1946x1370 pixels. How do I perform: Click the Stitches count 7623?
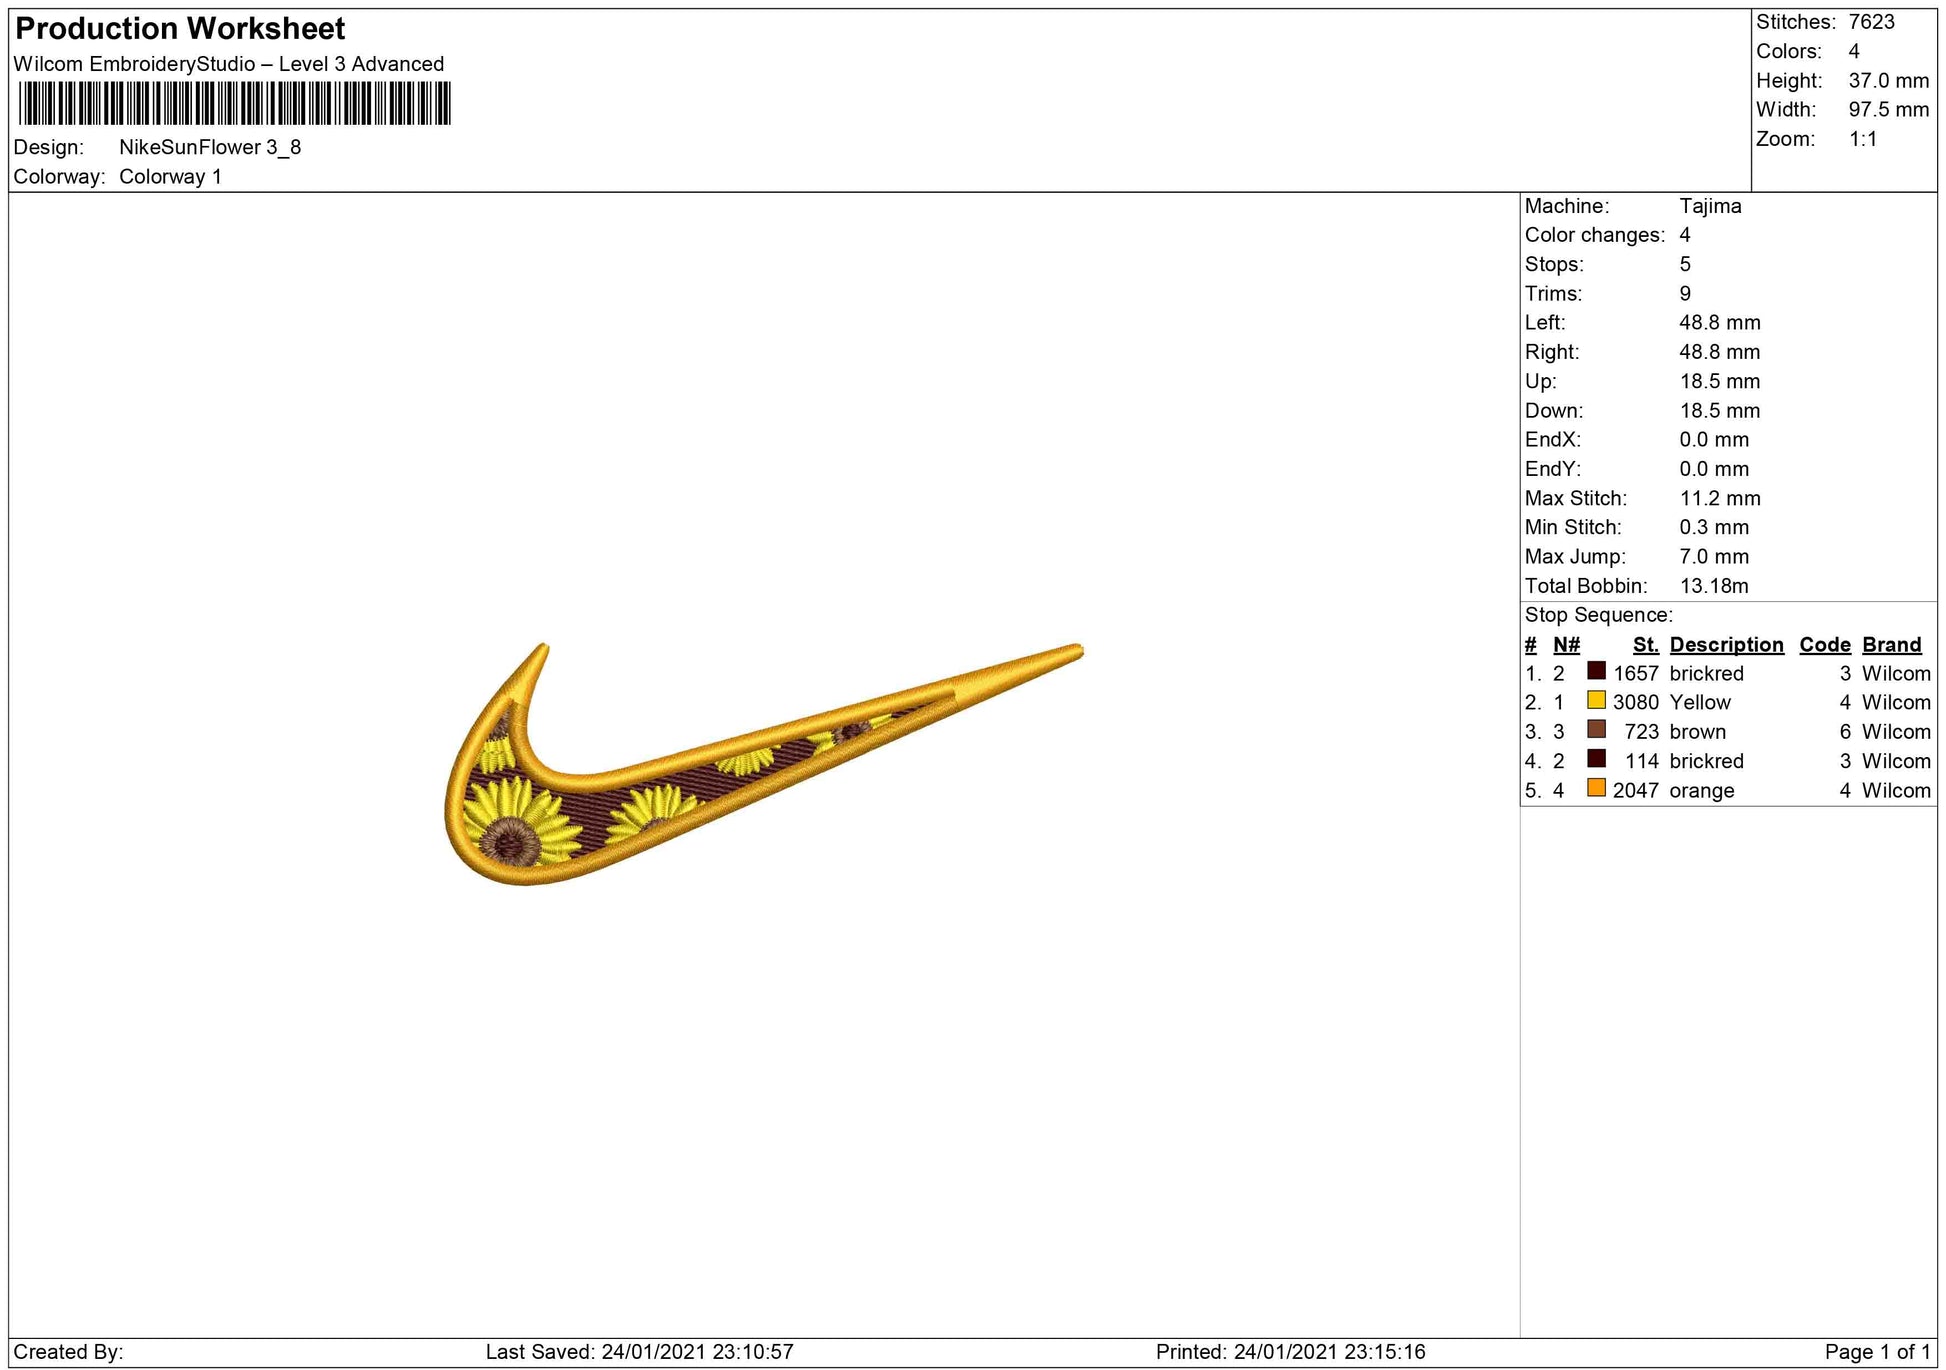1871,22
